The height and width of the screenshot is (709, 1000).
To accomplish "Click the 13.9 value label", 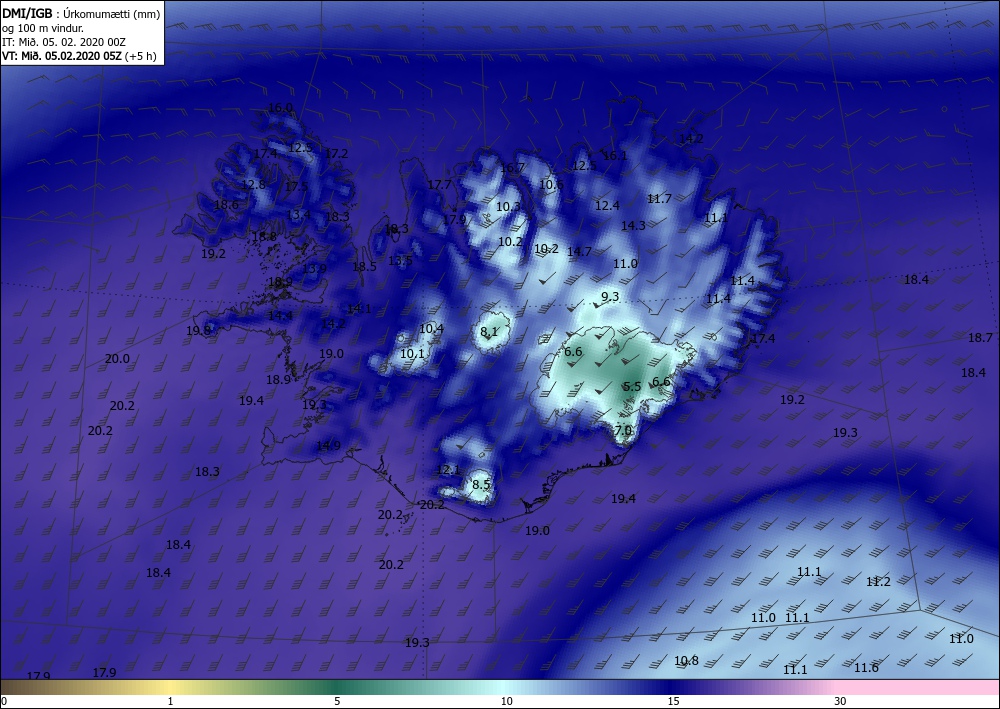I will coord(314,268).
